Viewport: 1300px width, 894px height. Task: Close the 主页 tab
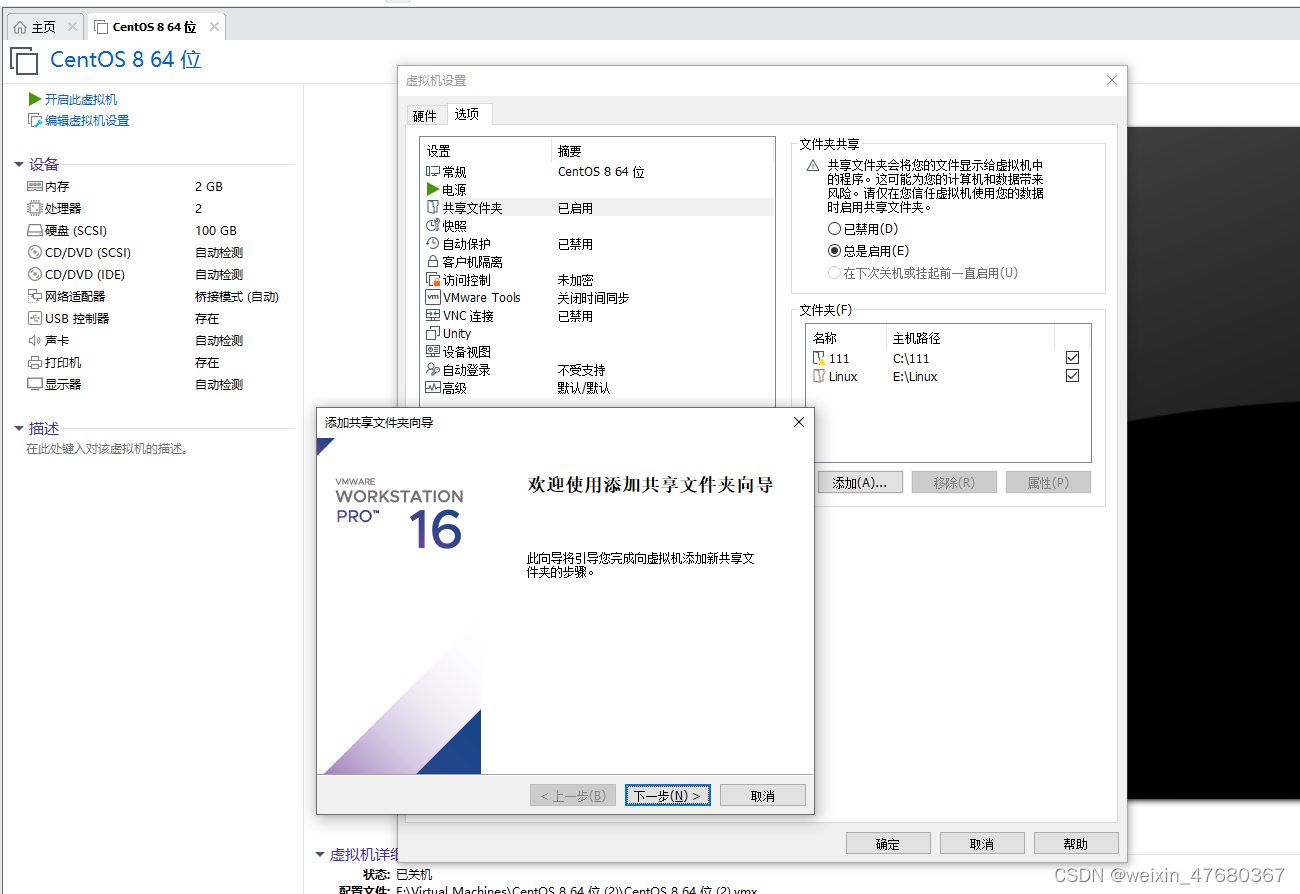coord(71,27)
